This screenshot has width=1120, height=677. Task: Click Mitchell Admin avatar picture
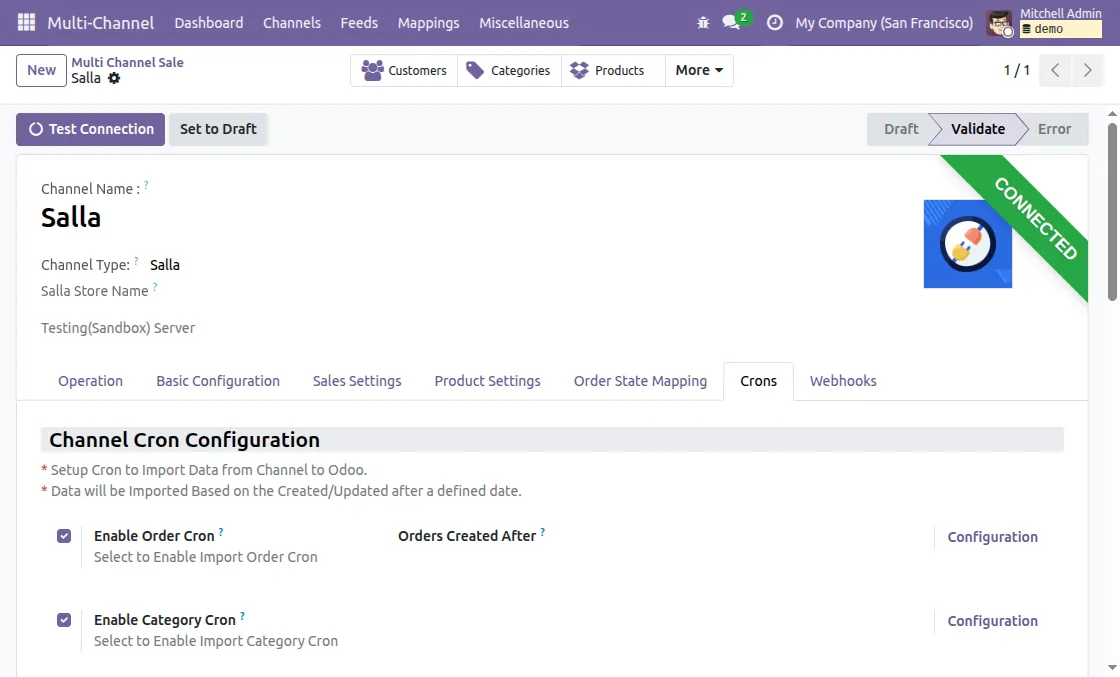(x=1000, y=23)
